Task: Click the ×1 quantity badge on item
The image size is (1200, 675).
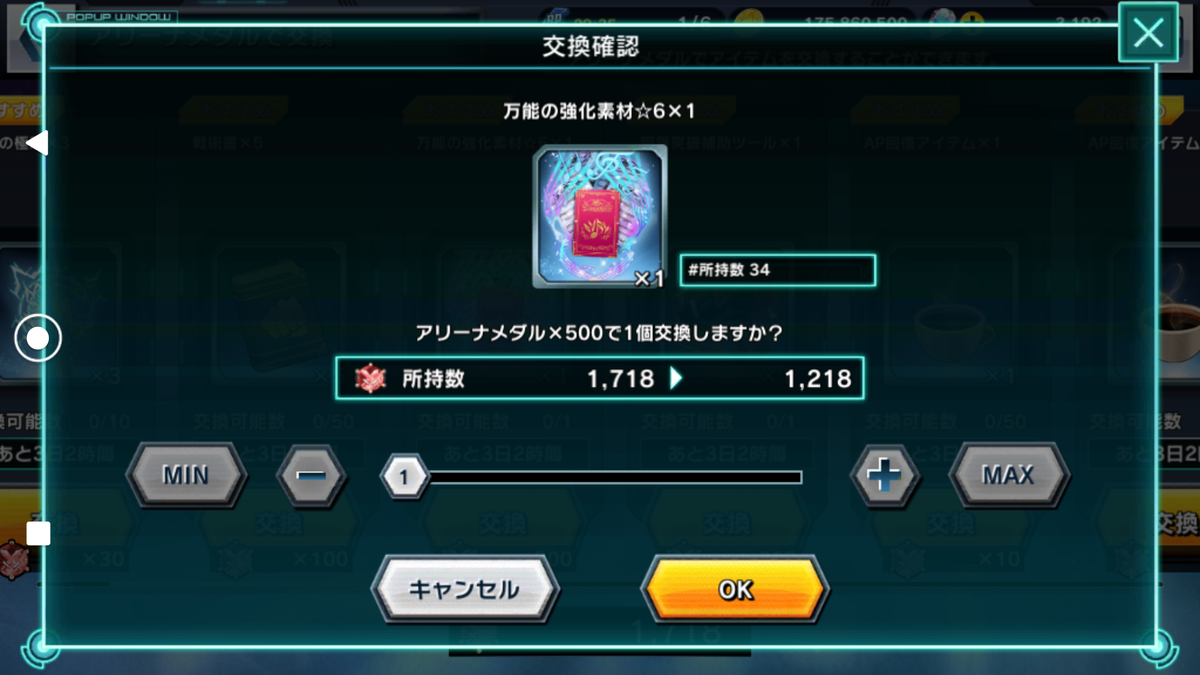Action: click(649, 279)
